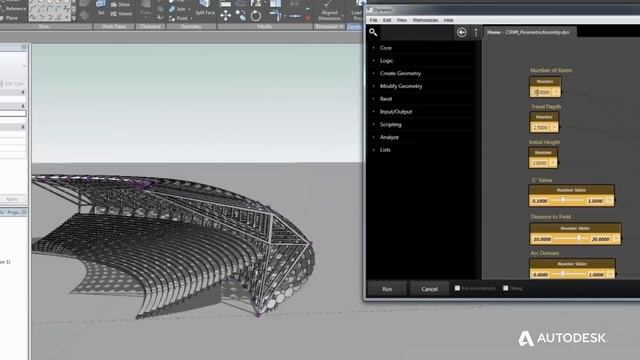Viewport: 640px width, 360px height.
Task: Click the Arc Domain maximum 1.0000 field
Action: 596,275
